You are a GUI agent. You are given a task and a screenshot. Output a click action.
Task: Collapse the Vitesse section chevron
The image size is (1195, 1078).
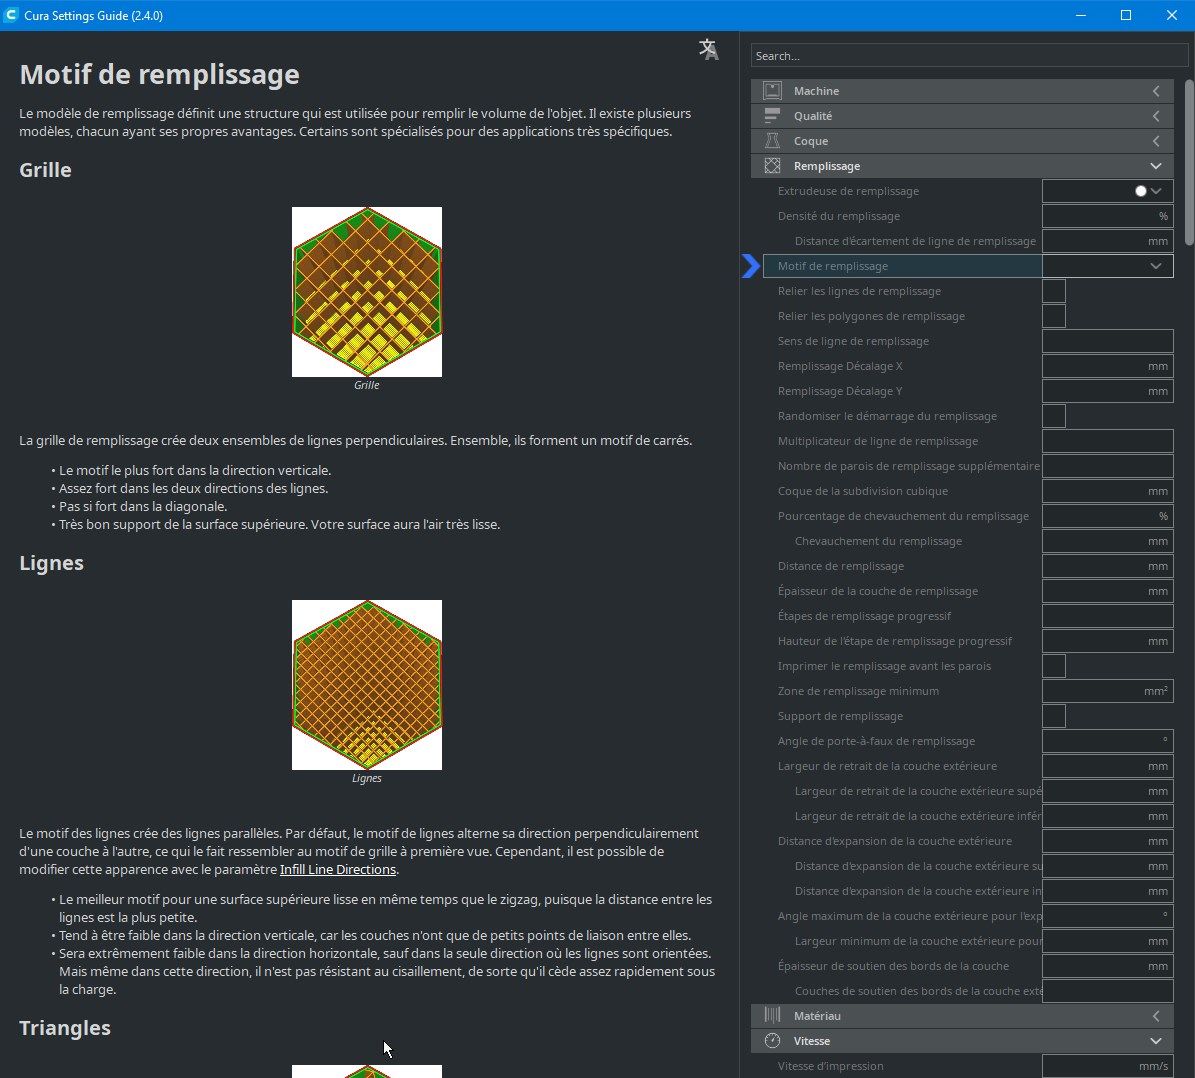pos(1156,1041)
